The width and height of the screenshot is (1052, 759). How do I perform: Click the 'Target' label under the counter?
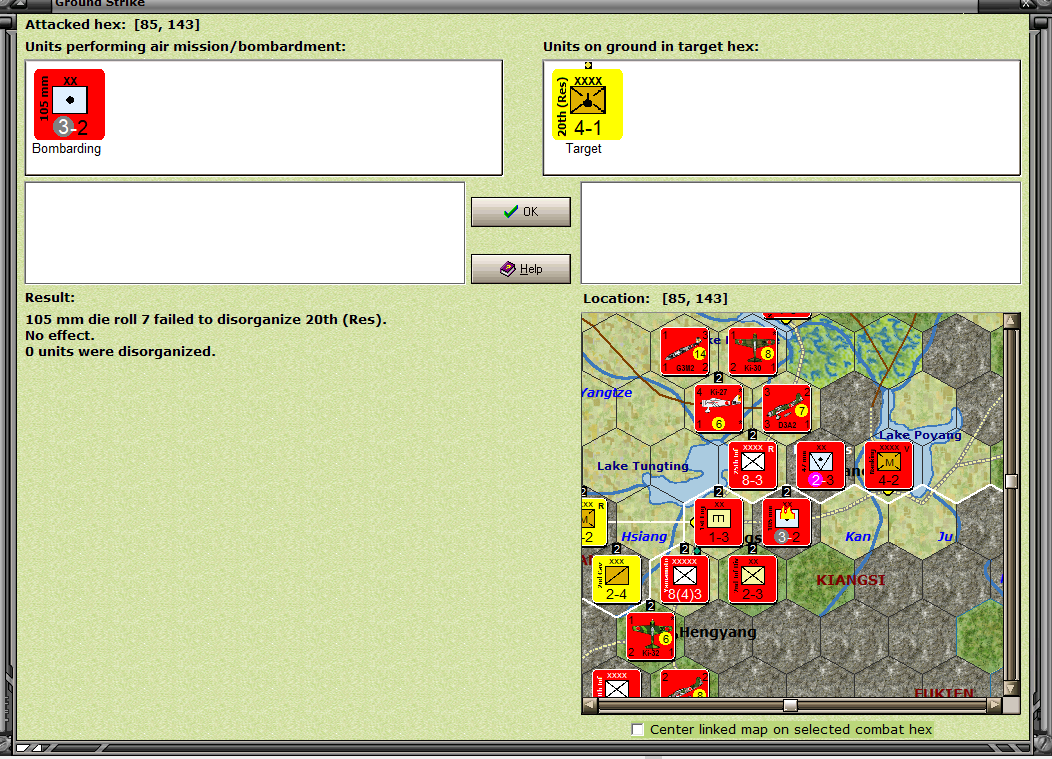(x=583, y=149)
